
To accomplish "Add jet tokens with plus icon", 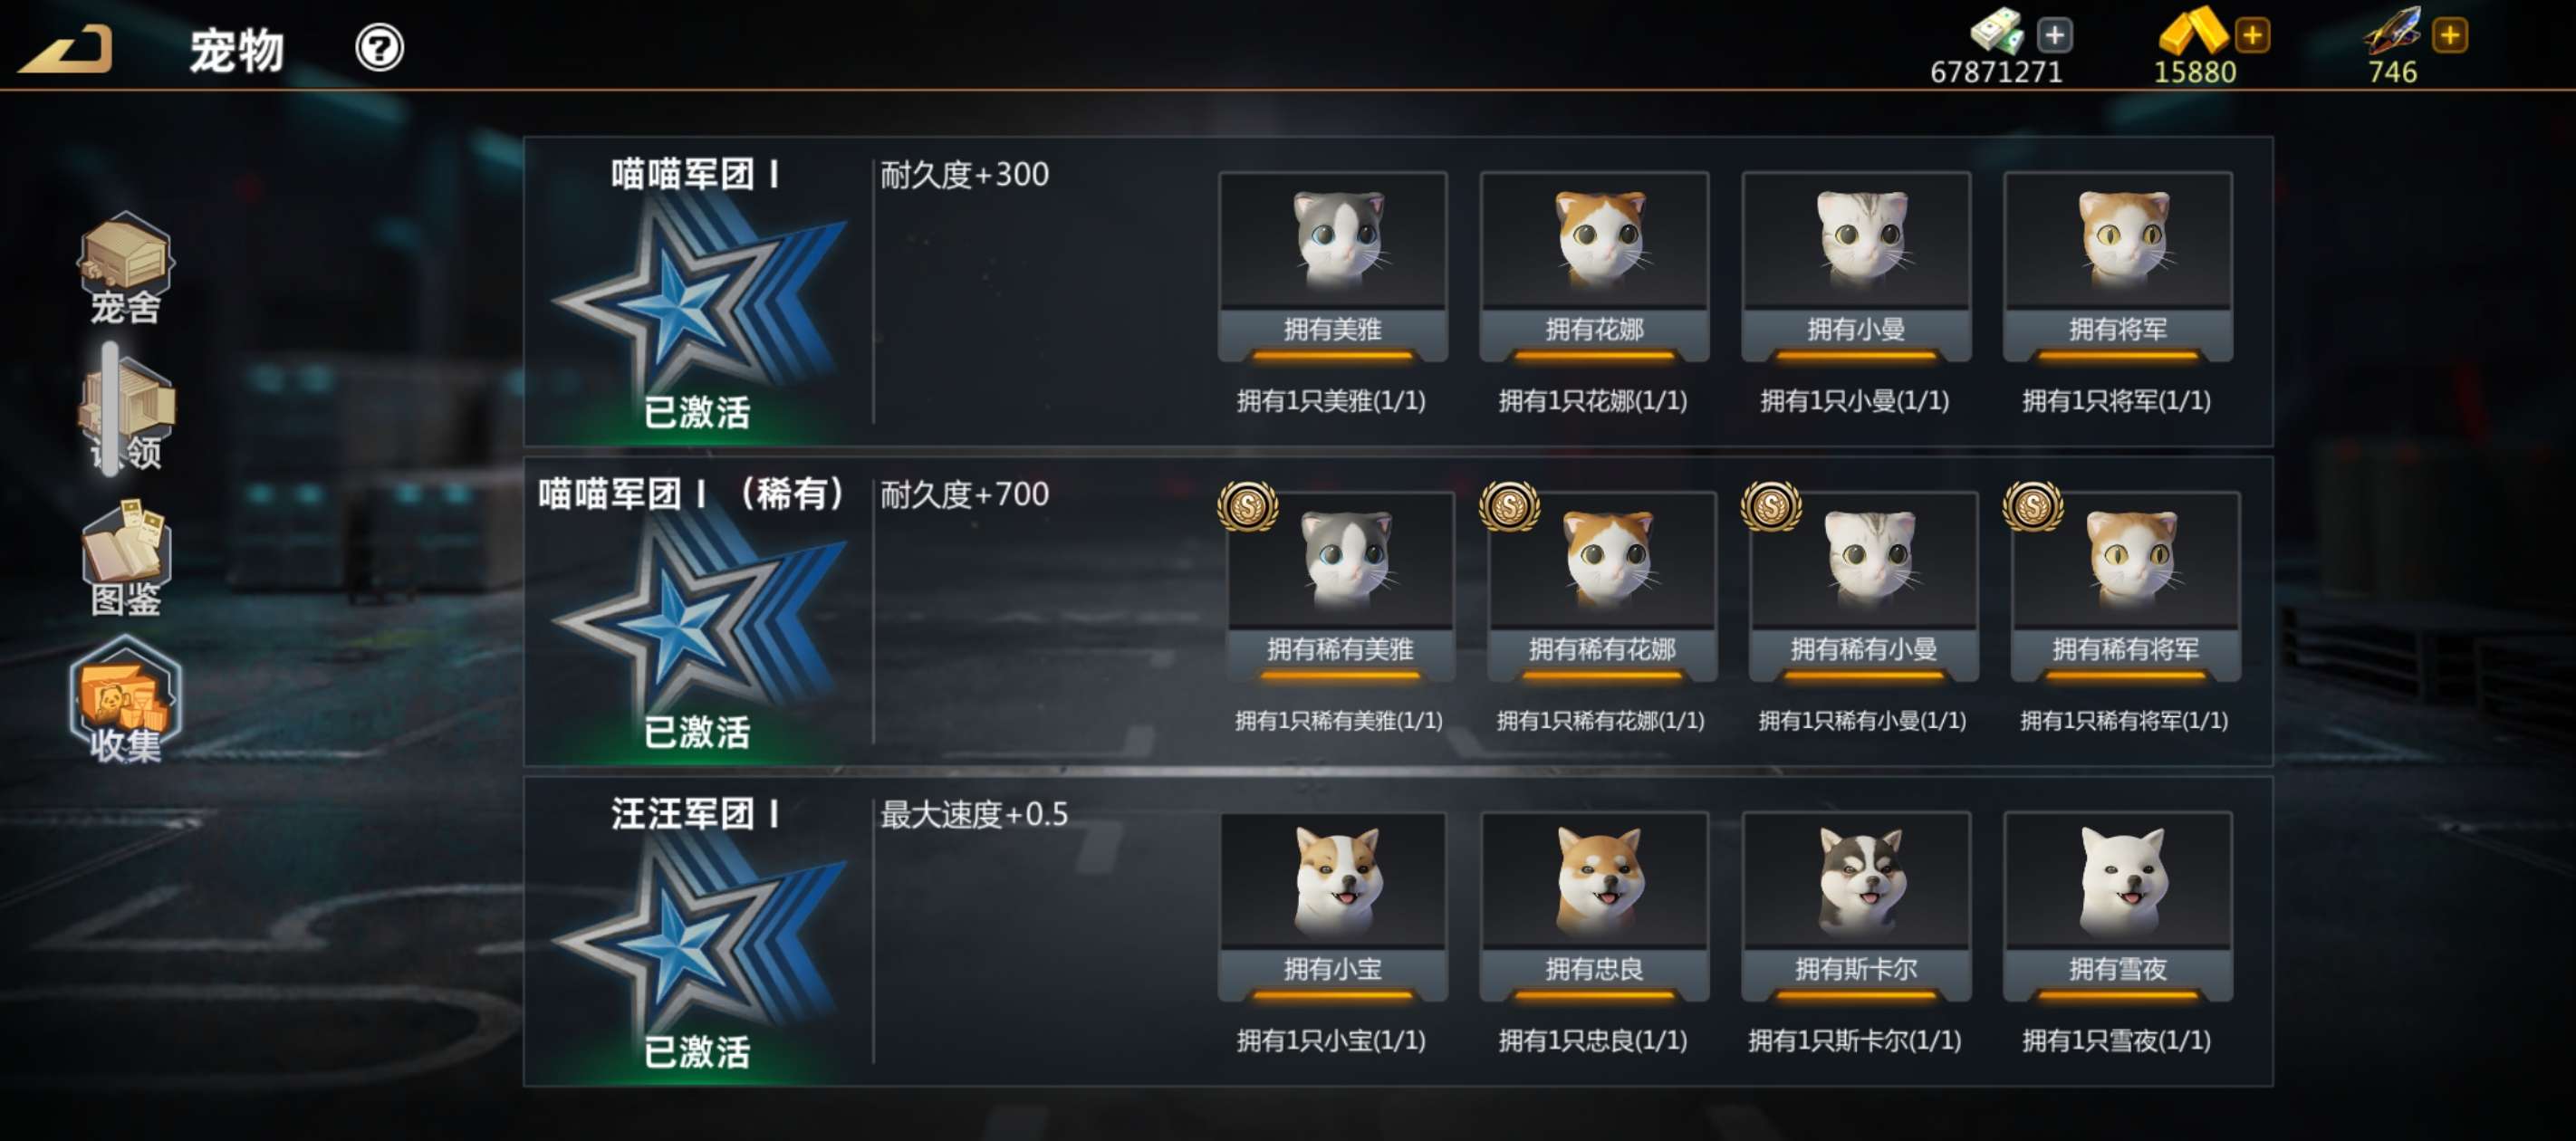I will click(x=2450, y=36).
